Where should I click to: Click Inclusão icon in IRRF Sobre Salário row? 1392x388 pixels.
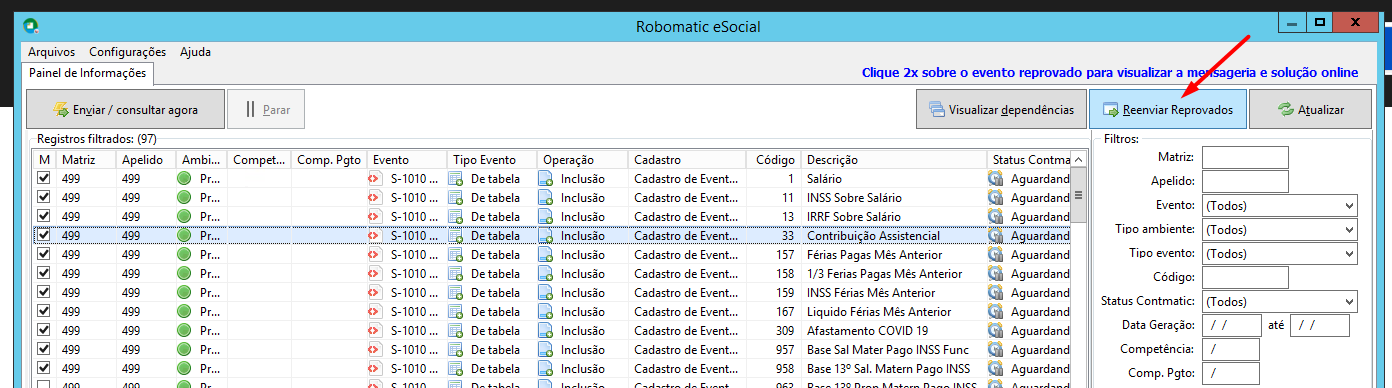[x=546, y=216]
